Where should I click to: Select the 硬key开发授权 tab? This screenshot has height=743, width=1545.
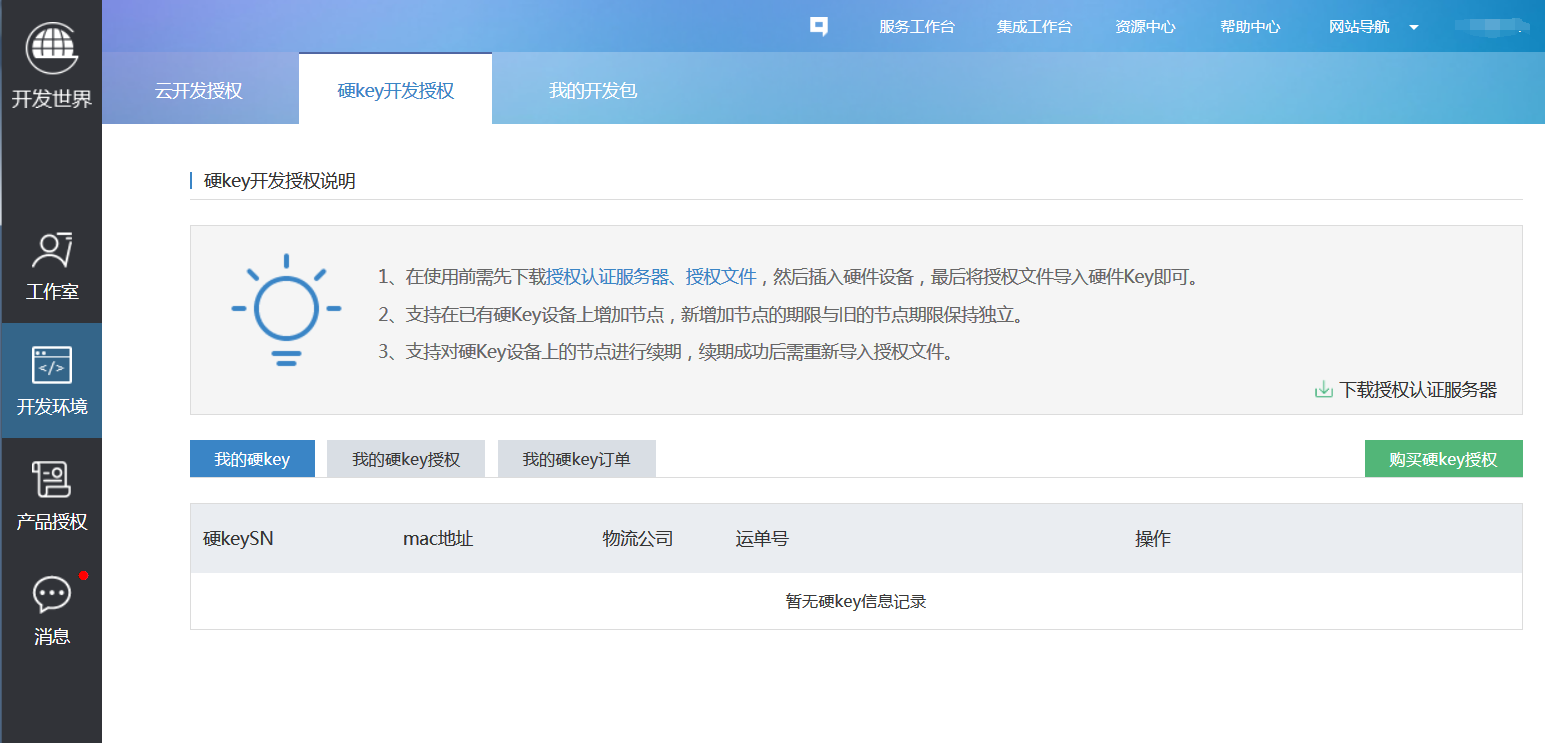(395, 89)
